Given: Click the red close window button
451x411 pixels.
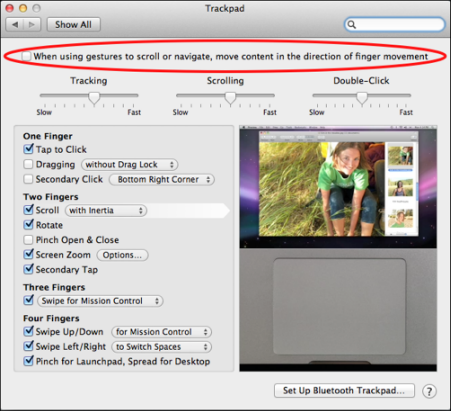Looking at the screenshot, I should pos(10,8).
